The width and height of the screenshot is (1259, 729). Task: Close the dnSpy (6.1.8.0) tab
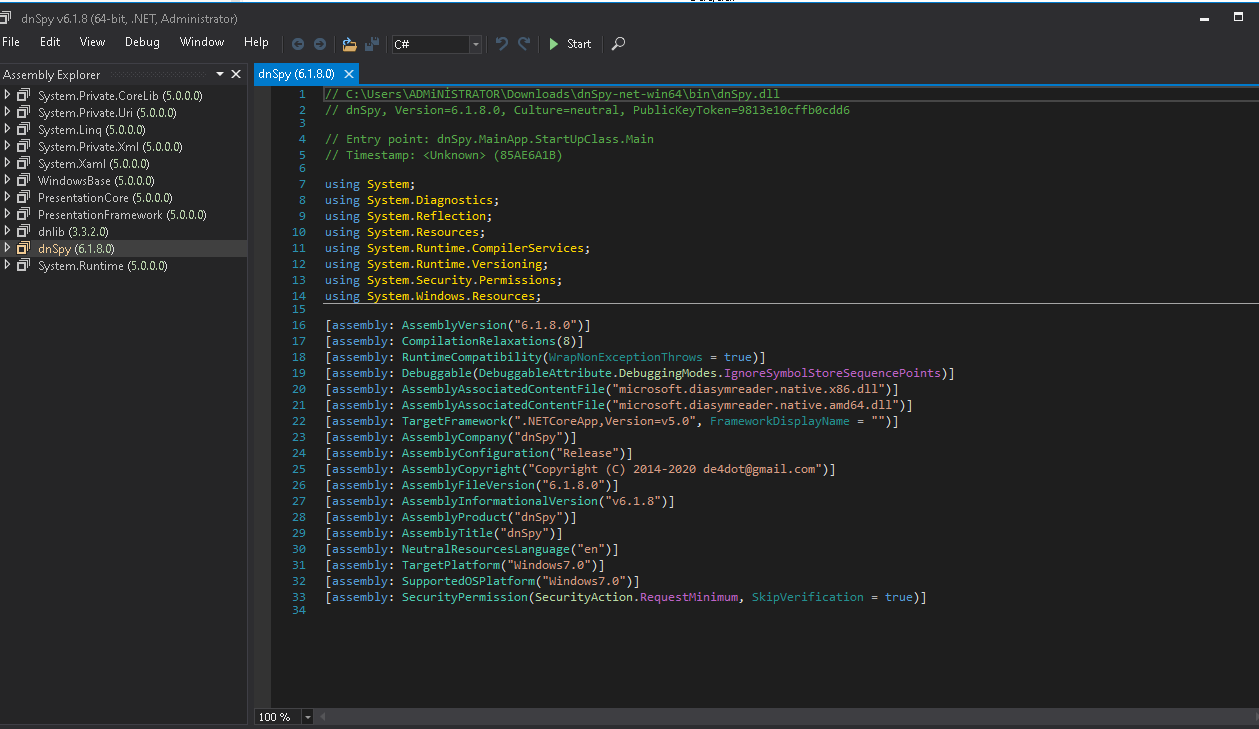pos(349,74)
